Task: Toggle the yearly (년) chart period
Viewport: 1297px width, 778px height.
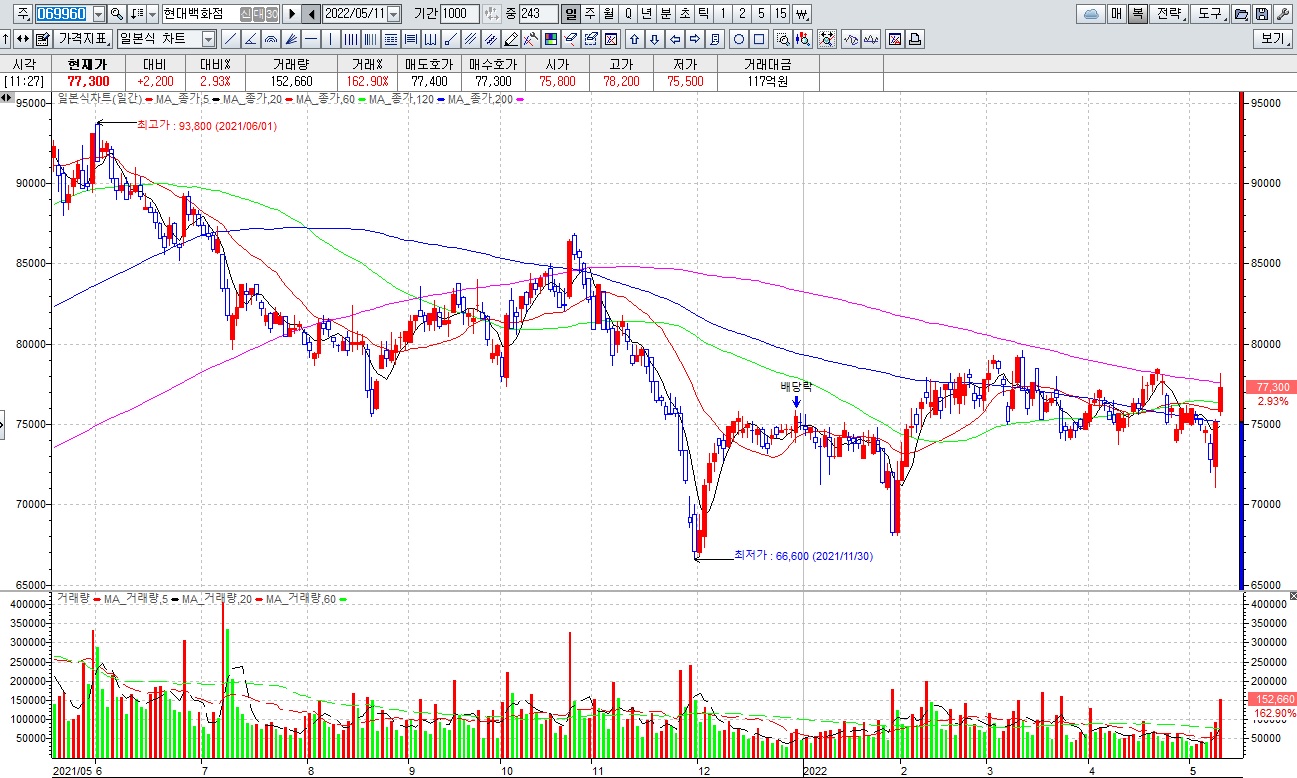Action: pyautogui.click(x=645, y=14)
